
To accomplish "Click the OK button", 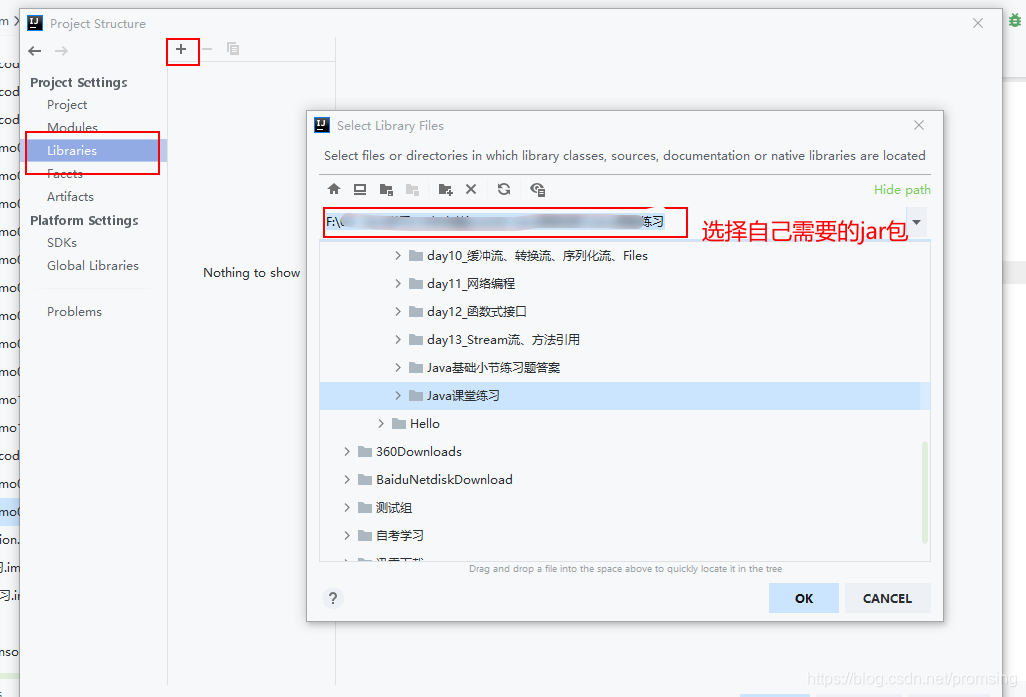I will click(x=804, y=598).
